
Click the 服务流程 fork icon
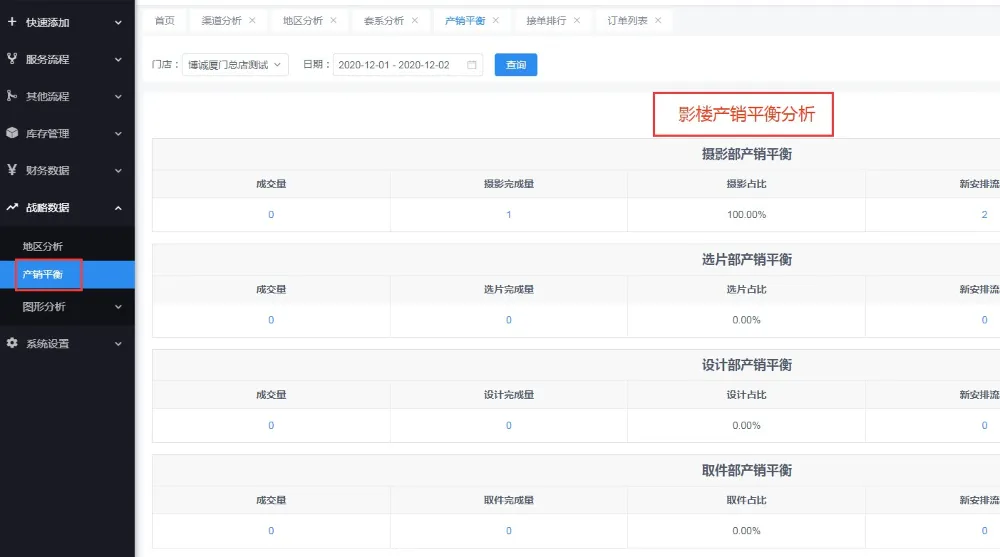coord(12,59)
